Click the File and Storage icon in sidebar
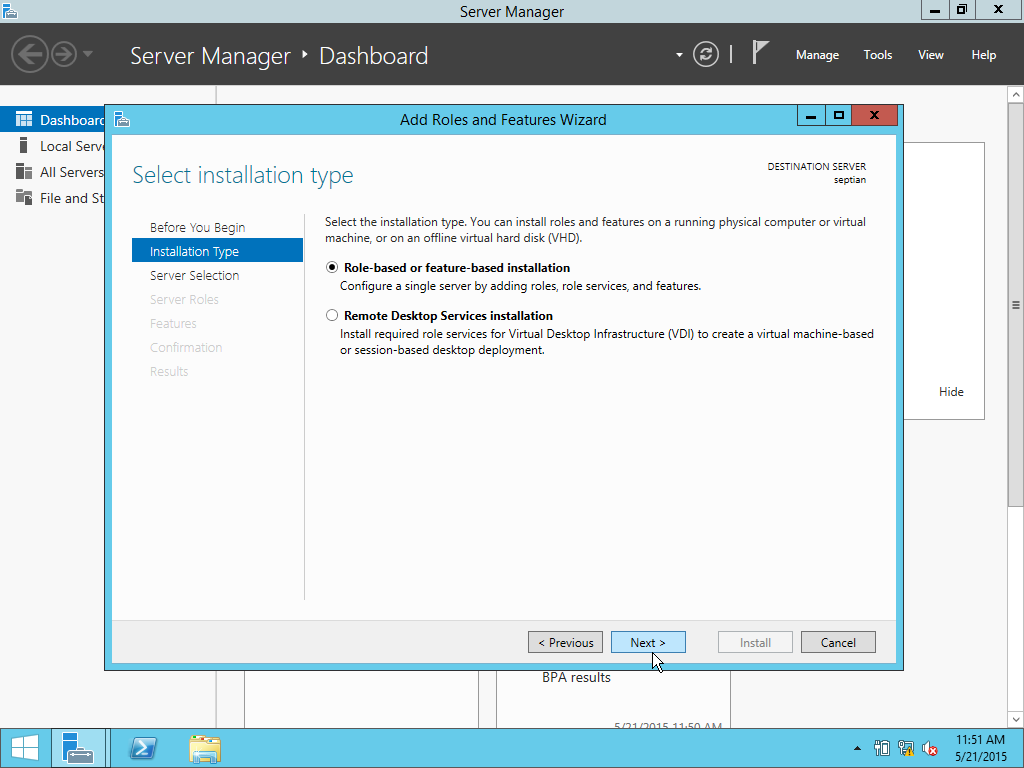 [x=24, y=197]
